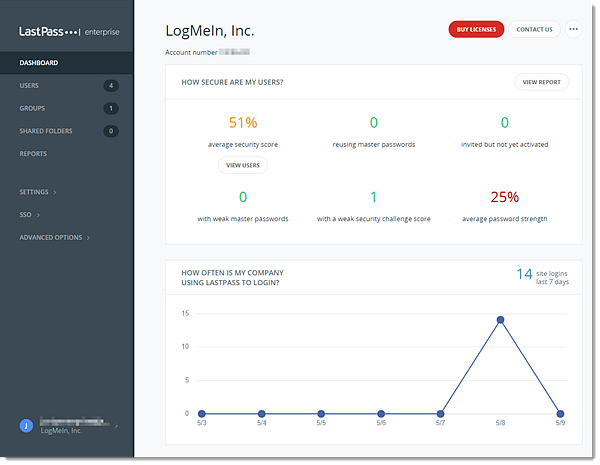Select the 5/8 data point on chart

pos(500,320)
